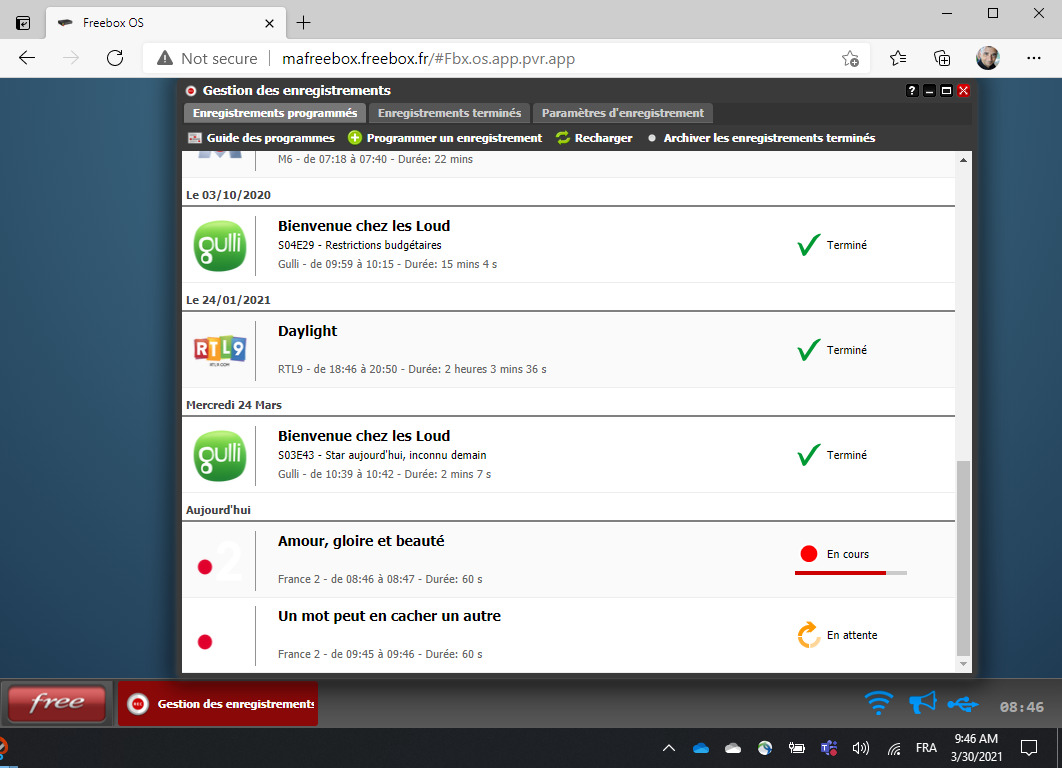Select the Gulli logo of the S03E43 recording

(220, 455)
